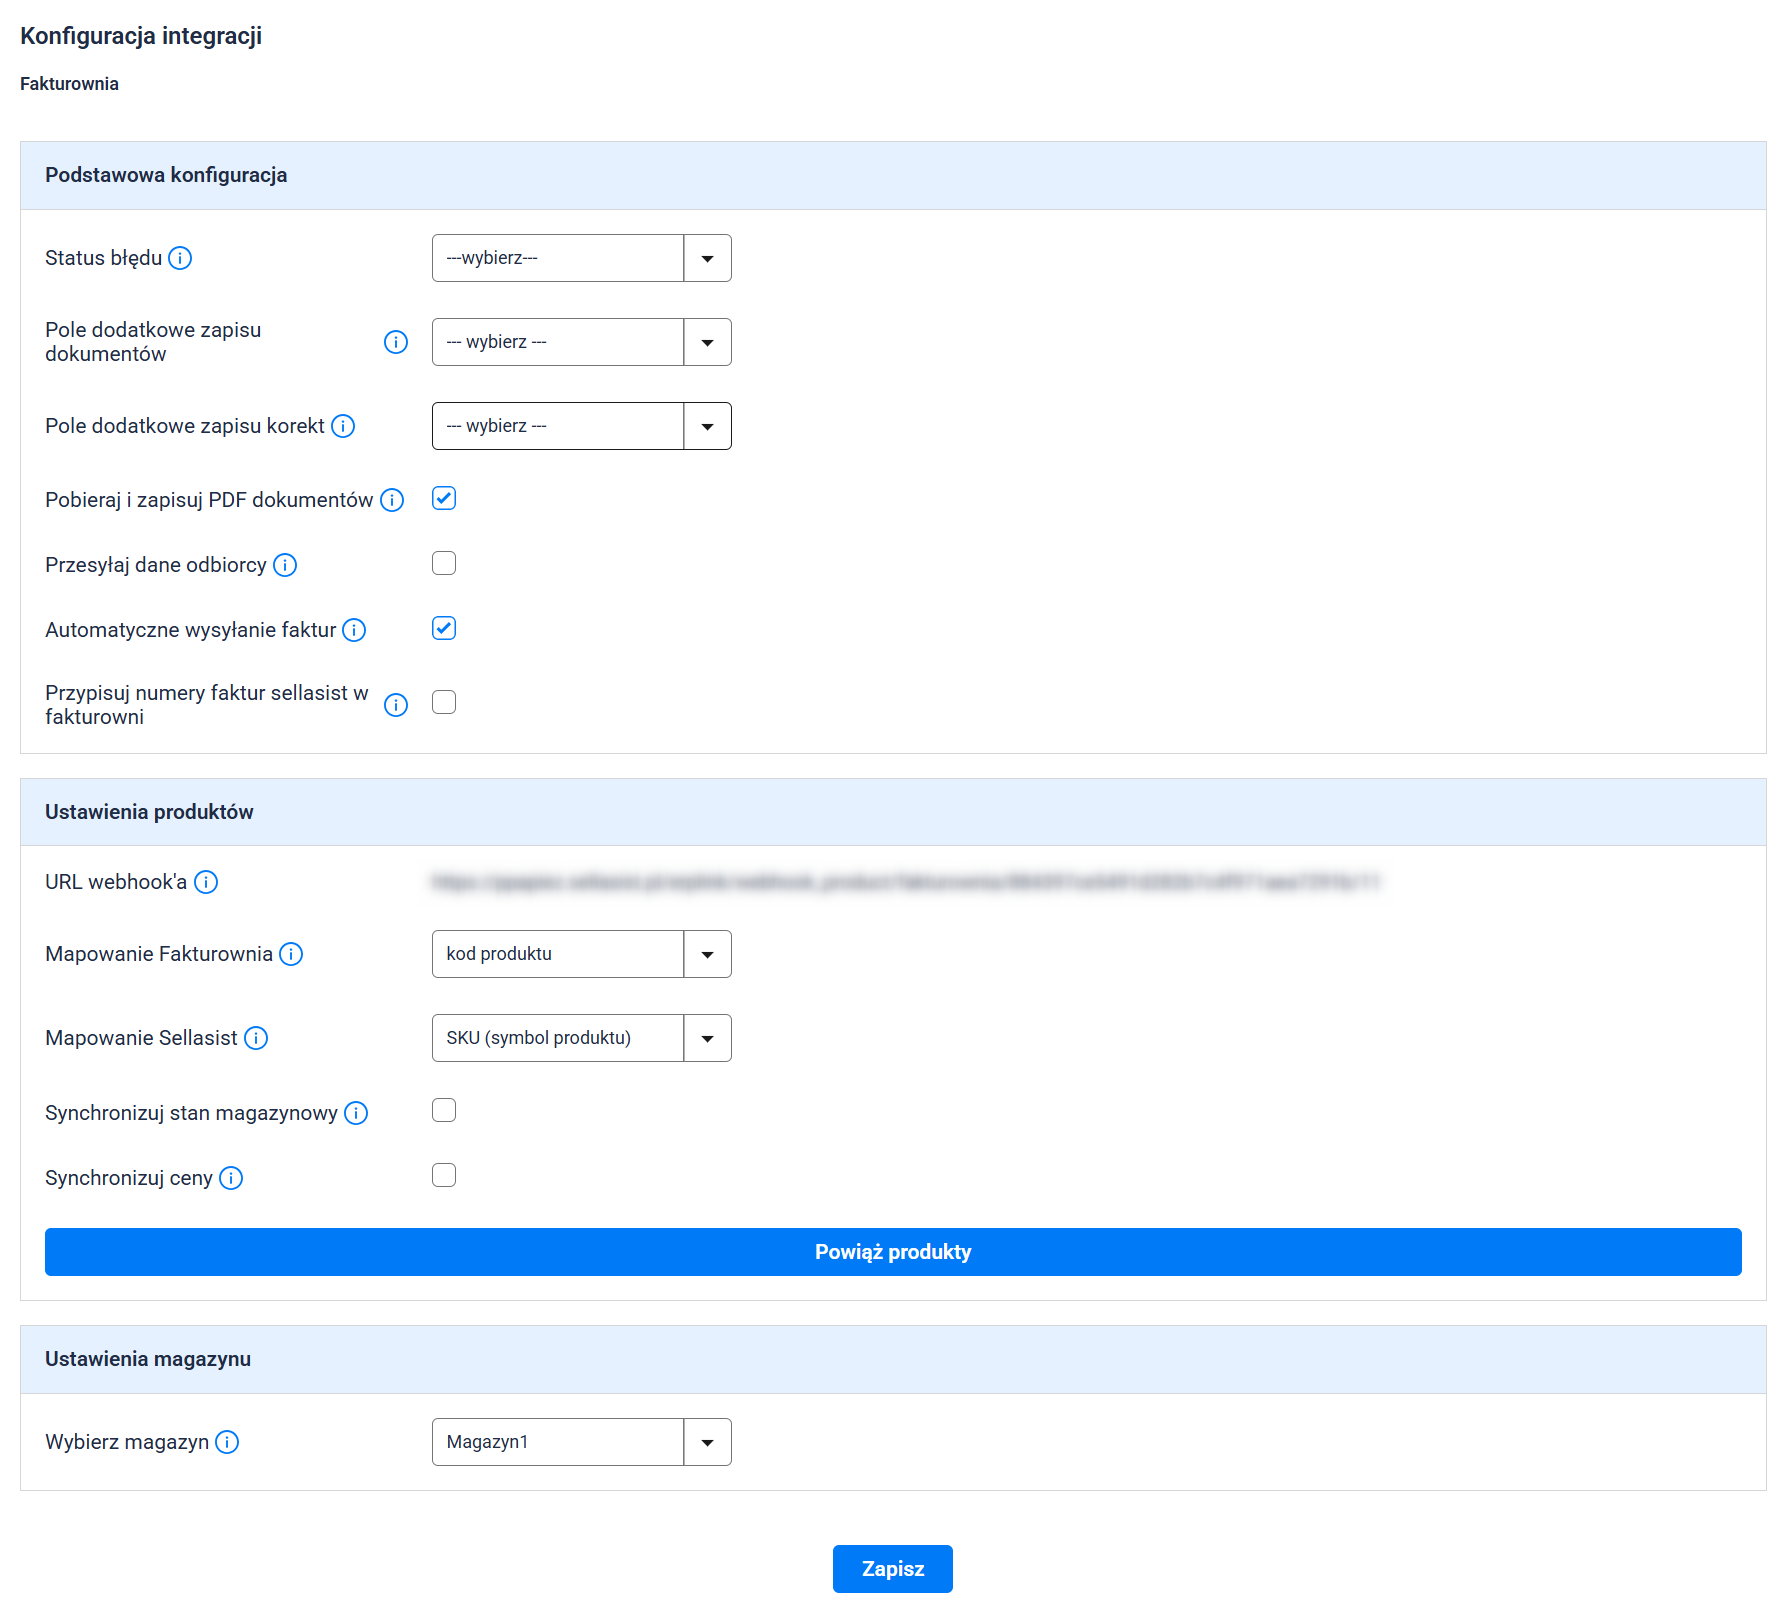
Task: Click info icon beside Przesyłaj dane odbiorcy
Action: tap(285, 565)
